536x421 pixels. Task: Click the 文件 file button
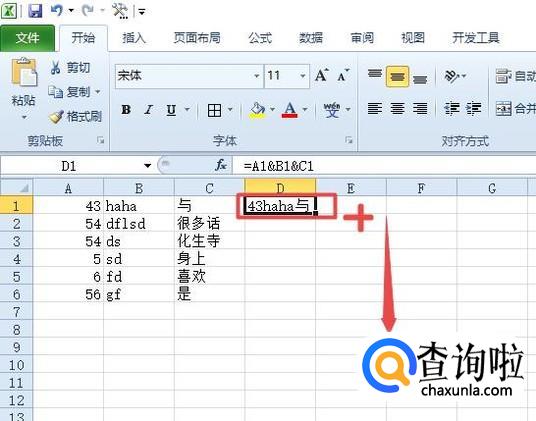[x=27, y=38]
